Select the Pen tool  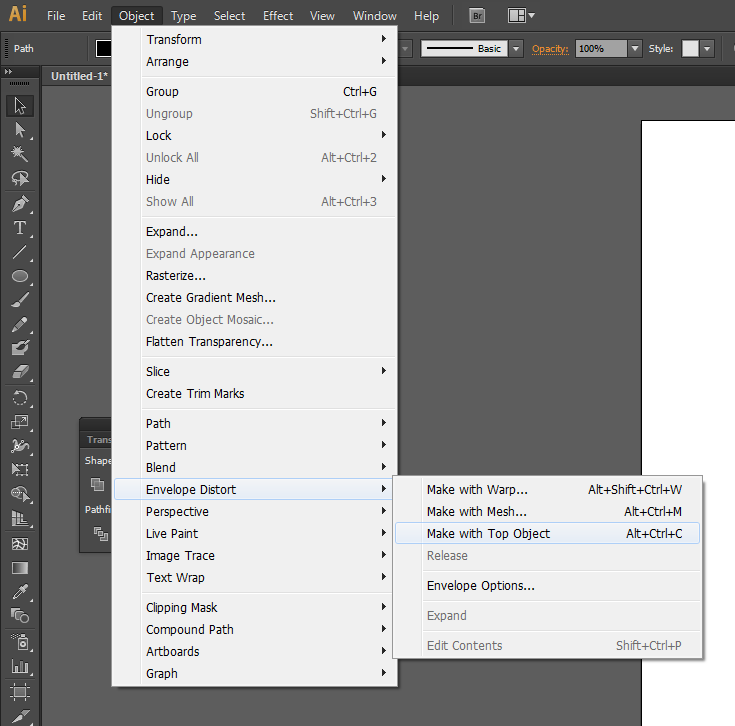(19, 203)
